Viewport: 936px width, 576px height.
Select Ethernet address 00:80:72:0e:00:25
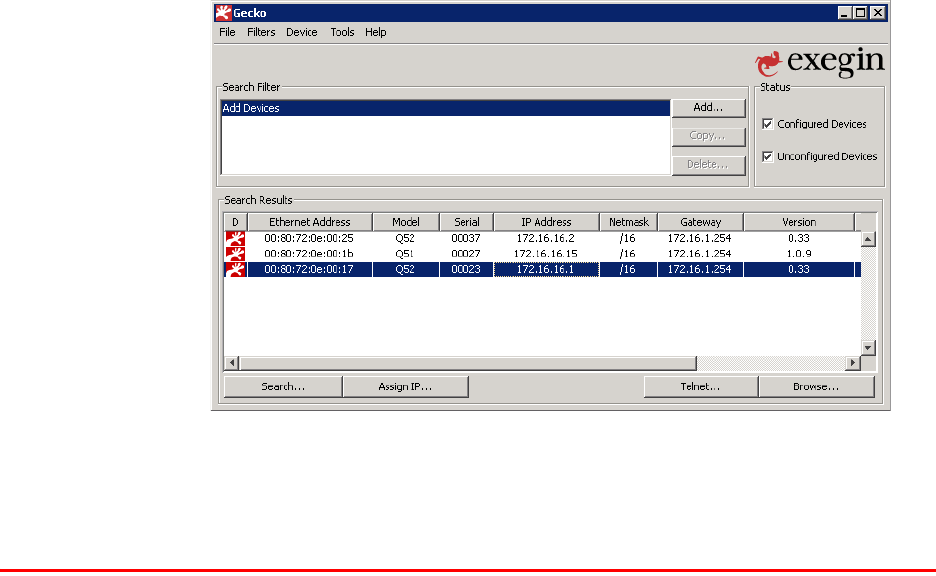point(309,238)
